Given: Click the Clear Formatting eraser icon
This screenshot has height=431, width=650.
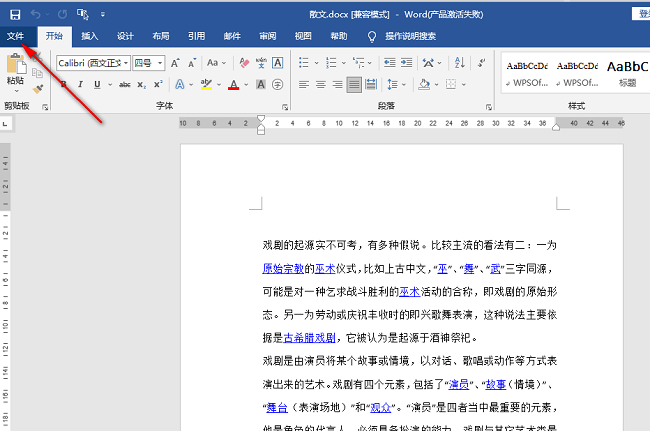Looking at the screenshot, I should [244, 63].
